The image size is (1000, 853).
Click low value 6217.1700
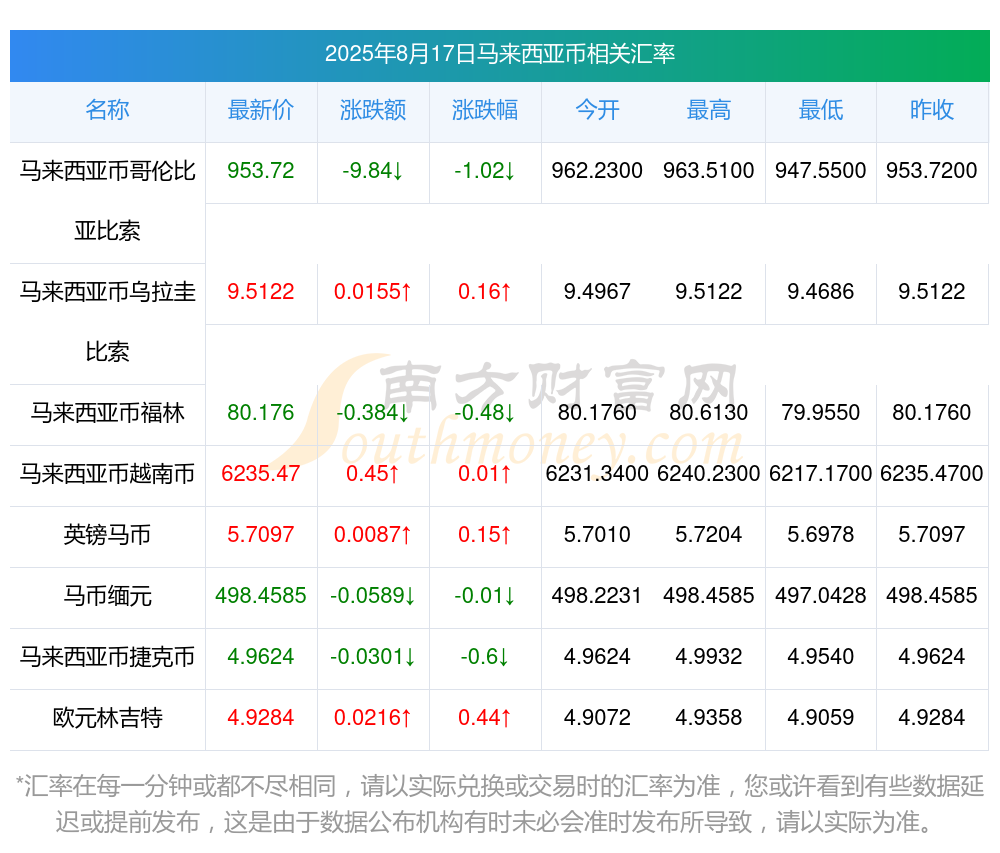coord(821,474)
